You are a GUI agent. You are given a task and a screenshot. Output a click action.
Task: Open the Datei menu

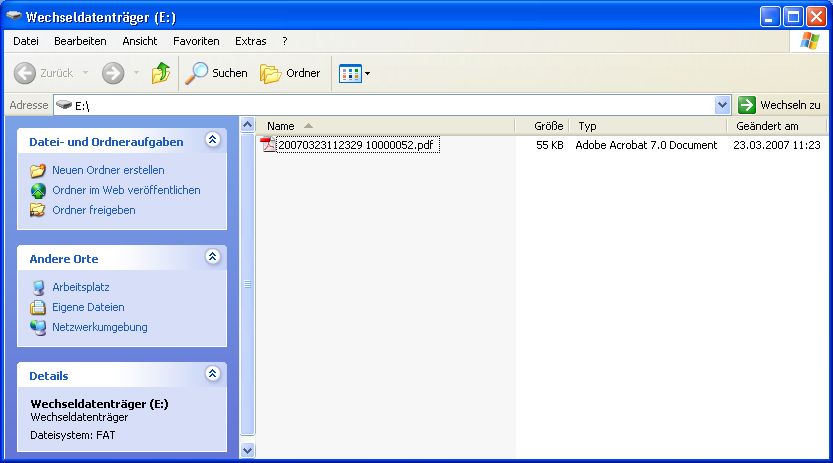(x=26, y=41)
